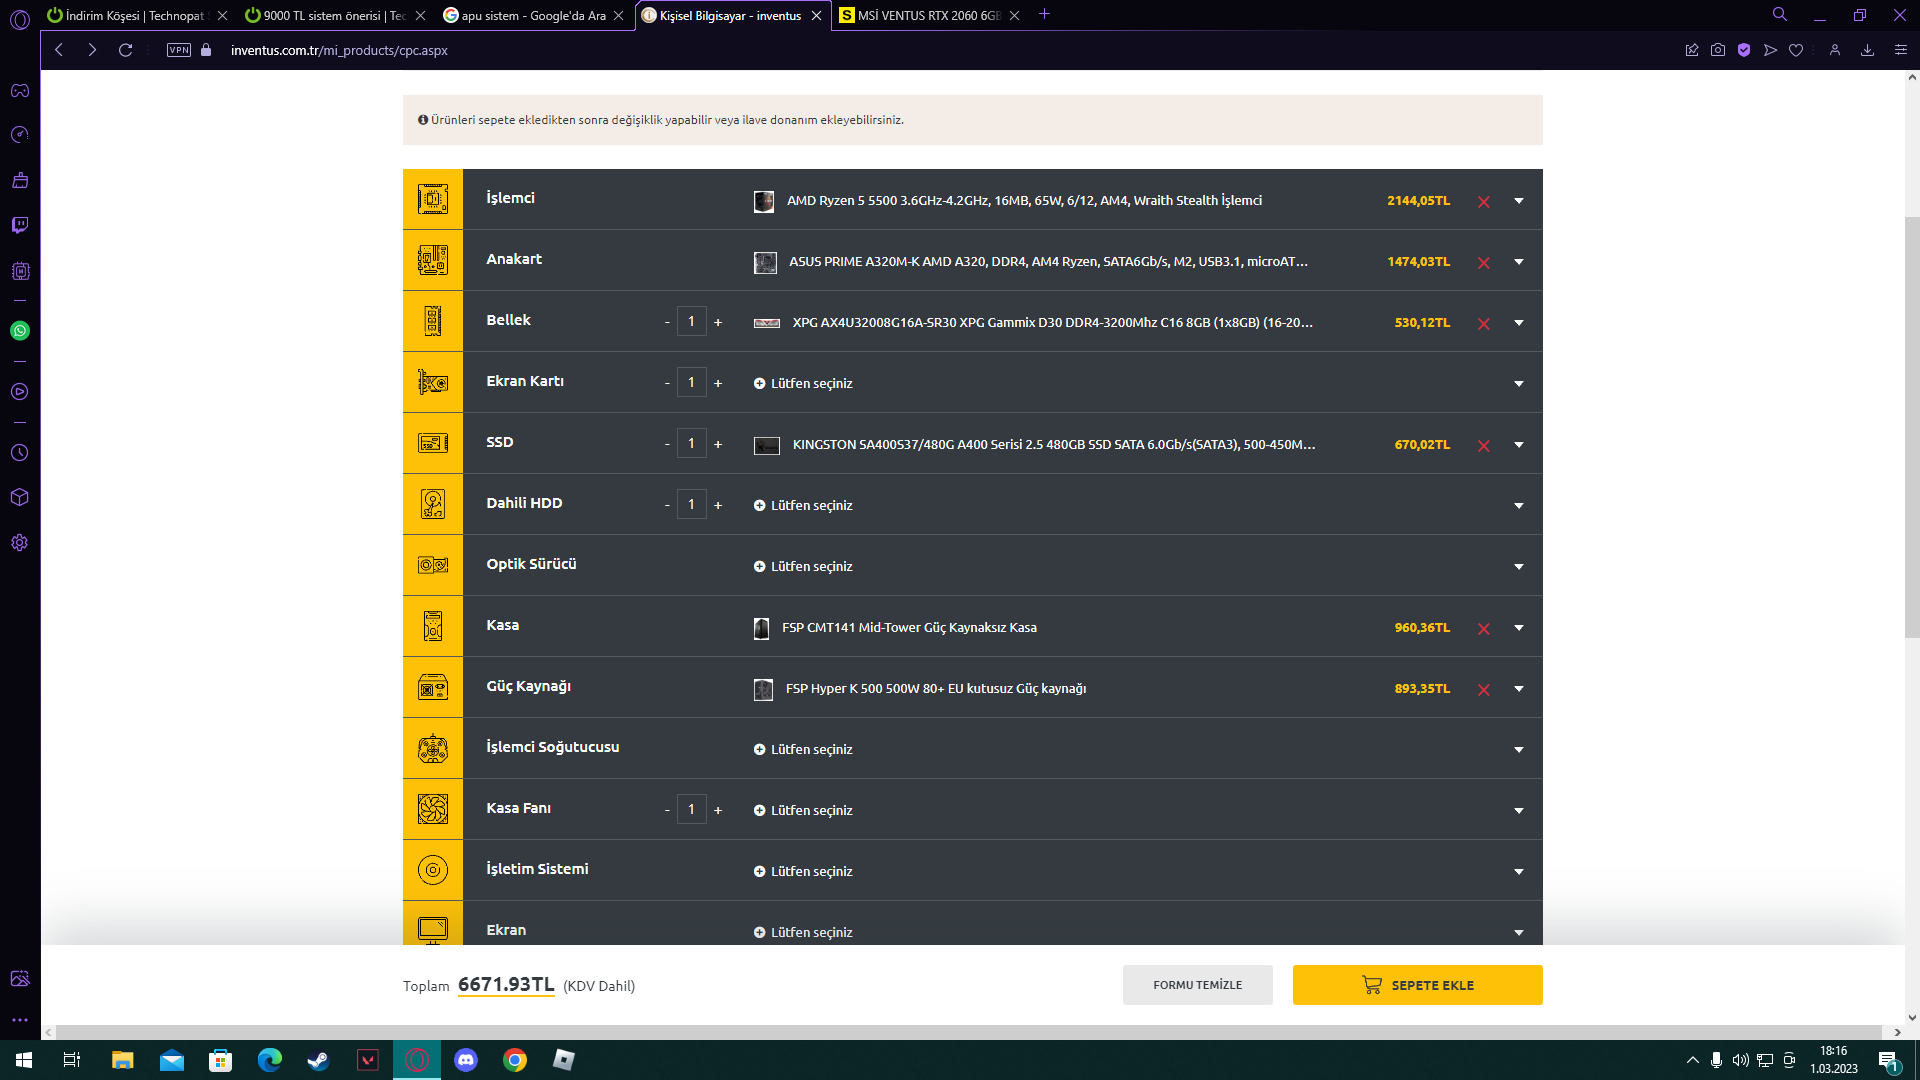This screenshot has width=1920, height=1080.
Task: Open Steam from the Windows taskbar
Action: (x=318, y=1060)
